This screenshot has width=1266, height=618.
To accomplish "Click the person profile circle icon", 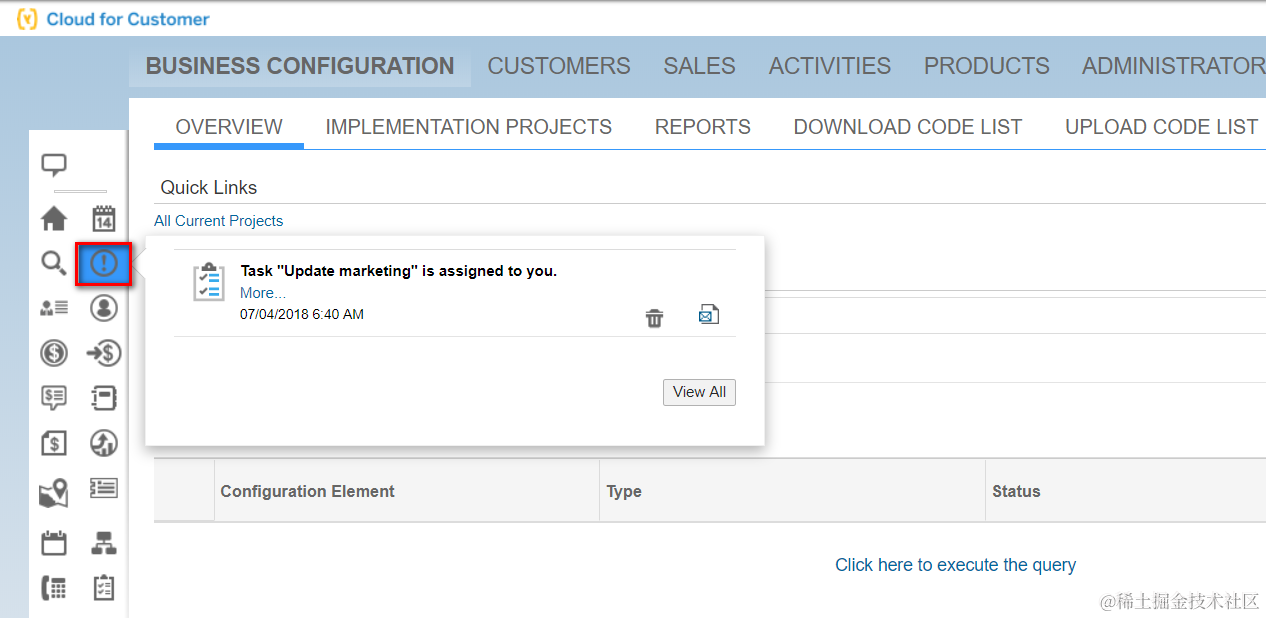I will (x=104, y=307).
